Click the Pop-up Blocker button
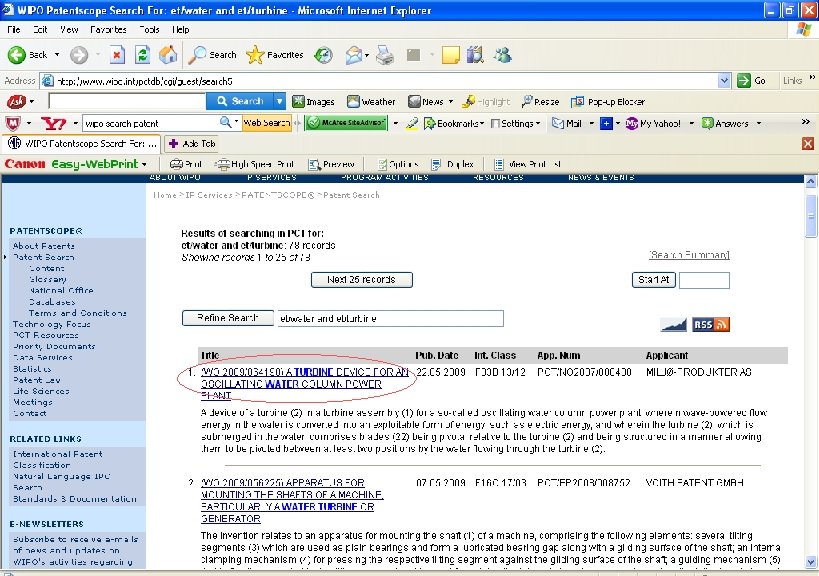 click(607, 102)
